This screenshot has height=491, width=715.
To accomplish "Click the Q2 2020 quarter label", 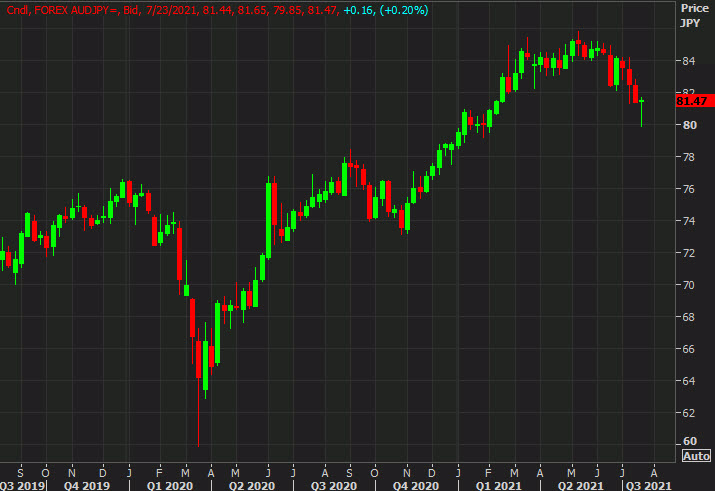I will pyautogui.click(x=251, y=484).
